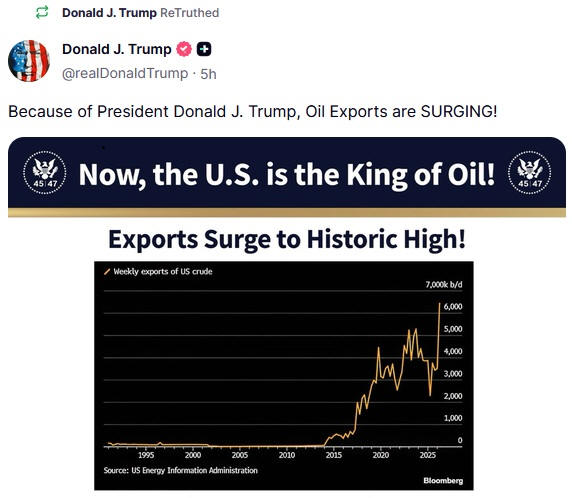
Task: Click the dark plus badge beside name
Action: coord(204,49)
